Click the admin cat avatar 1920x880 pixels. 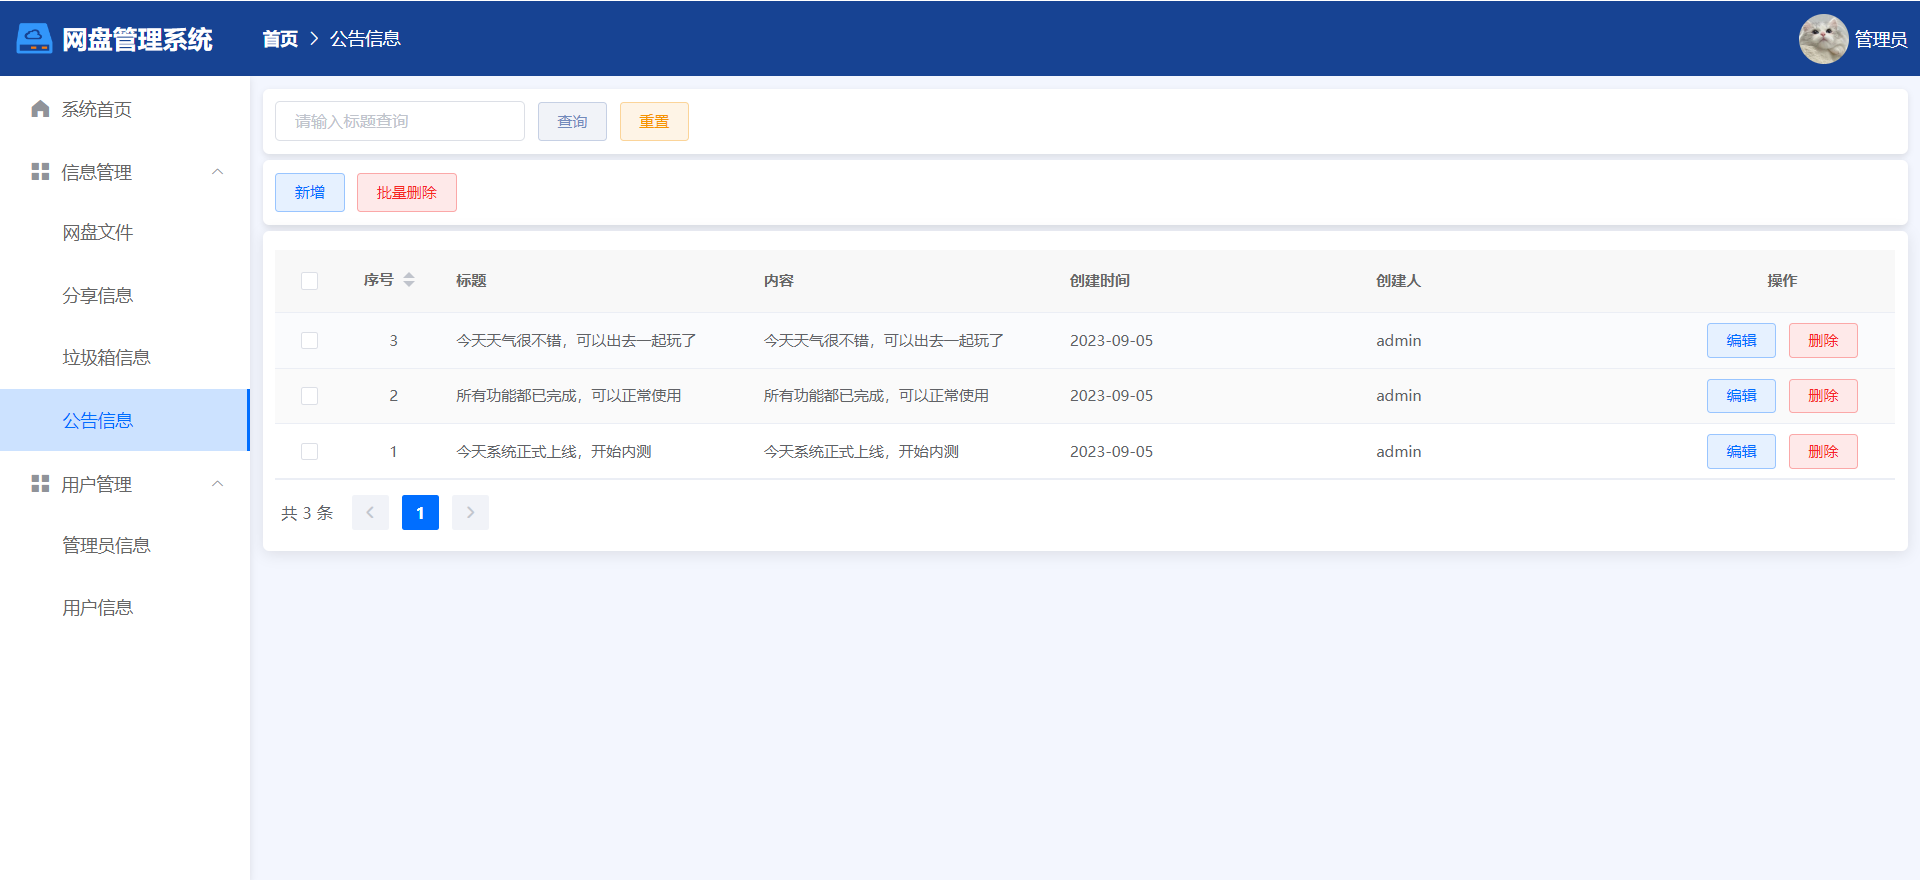coord(1823,39)
